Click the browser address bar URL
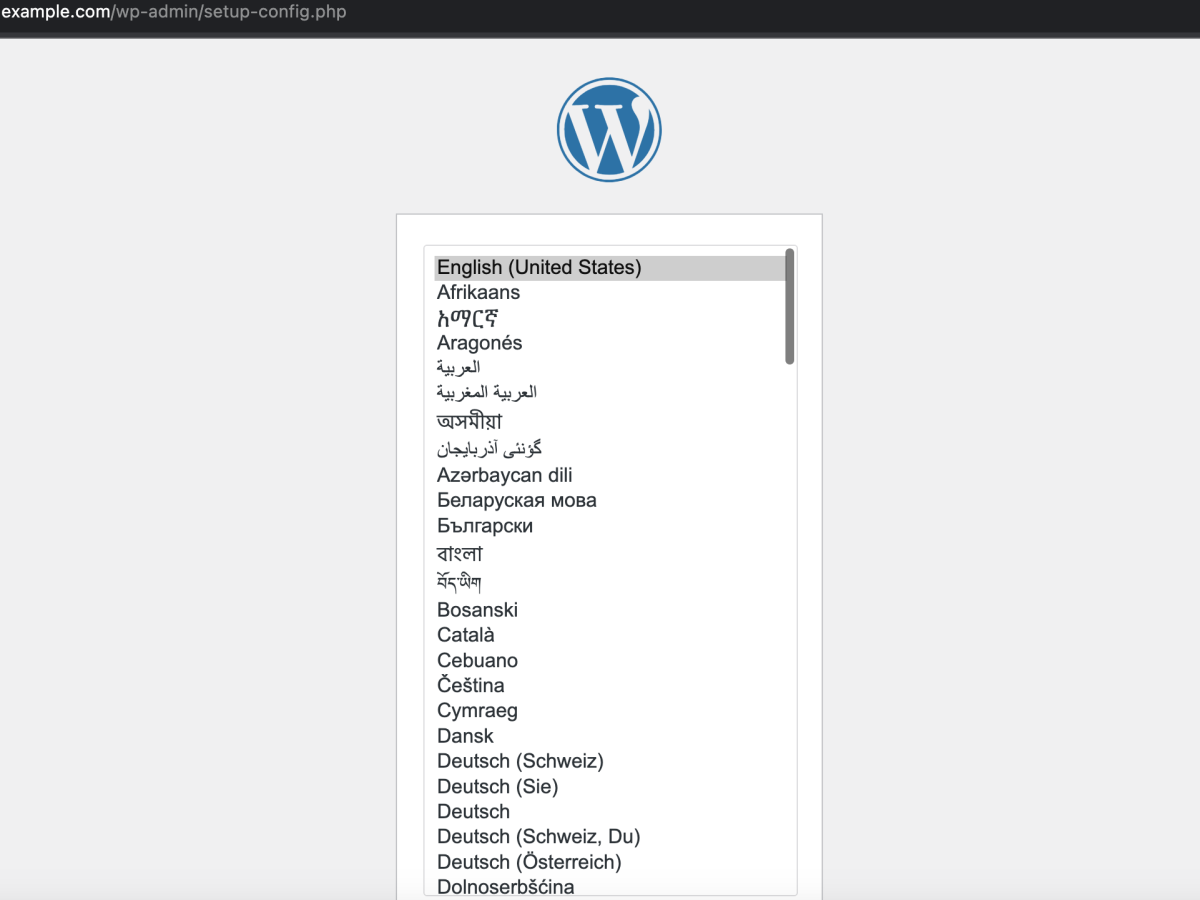The height and width of the screenshot is (900, 1200). 174,14
